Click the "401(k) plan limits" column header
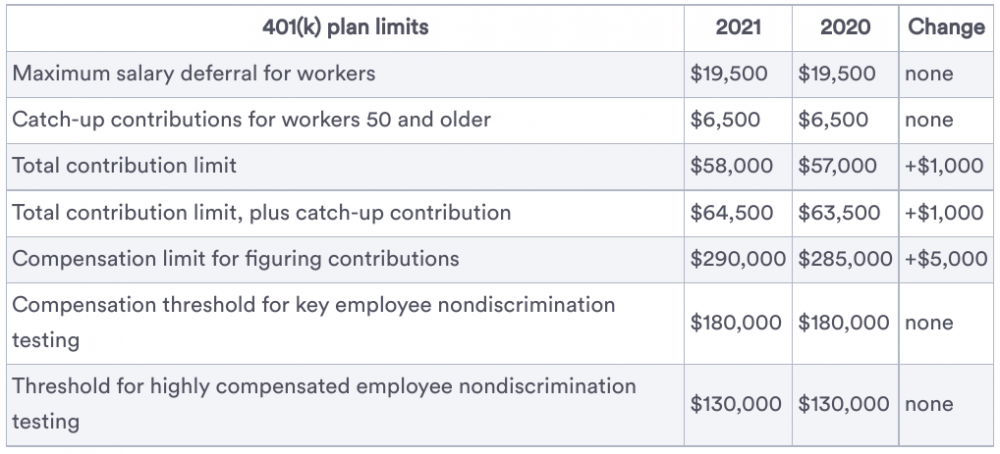The width and height of the screenshot is (1000, 454). (343, 28)
